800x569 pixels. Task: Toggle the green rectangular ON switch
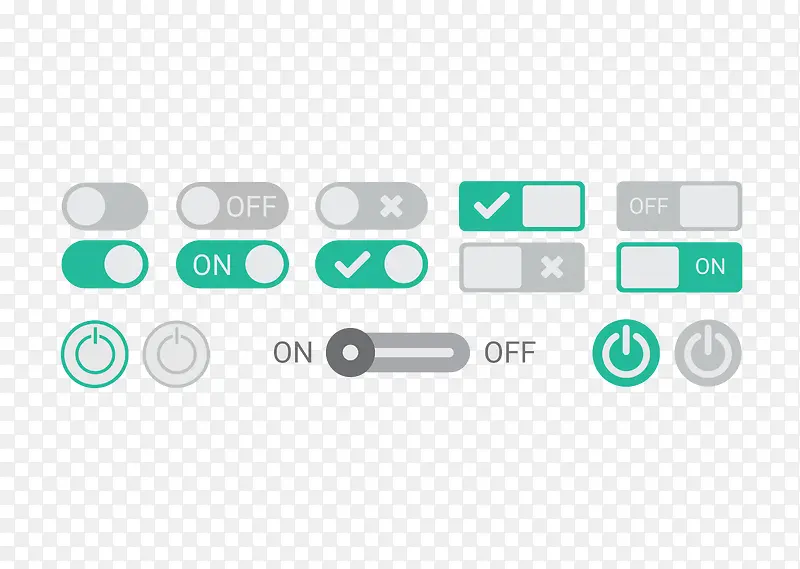679,267
